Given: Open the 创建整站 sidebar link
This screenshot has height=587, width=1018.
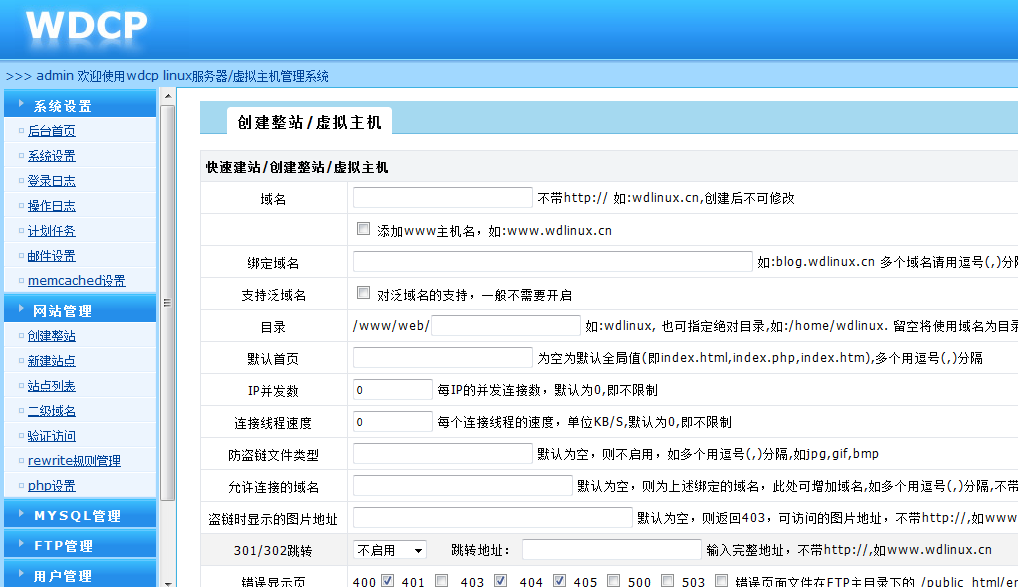Looking at the screenshot, I should [51, 336].
